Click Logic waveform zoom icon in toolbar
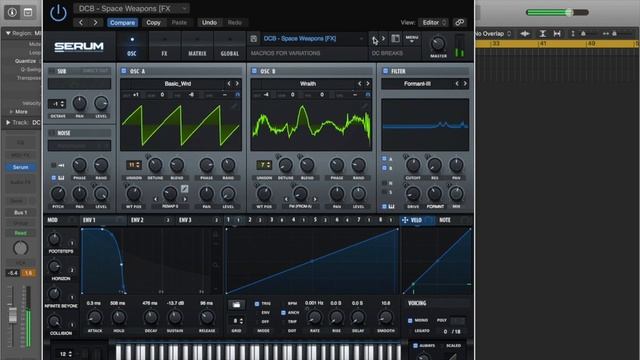The image size is (640, 360). pyautogui.click(x=525, y=33)
